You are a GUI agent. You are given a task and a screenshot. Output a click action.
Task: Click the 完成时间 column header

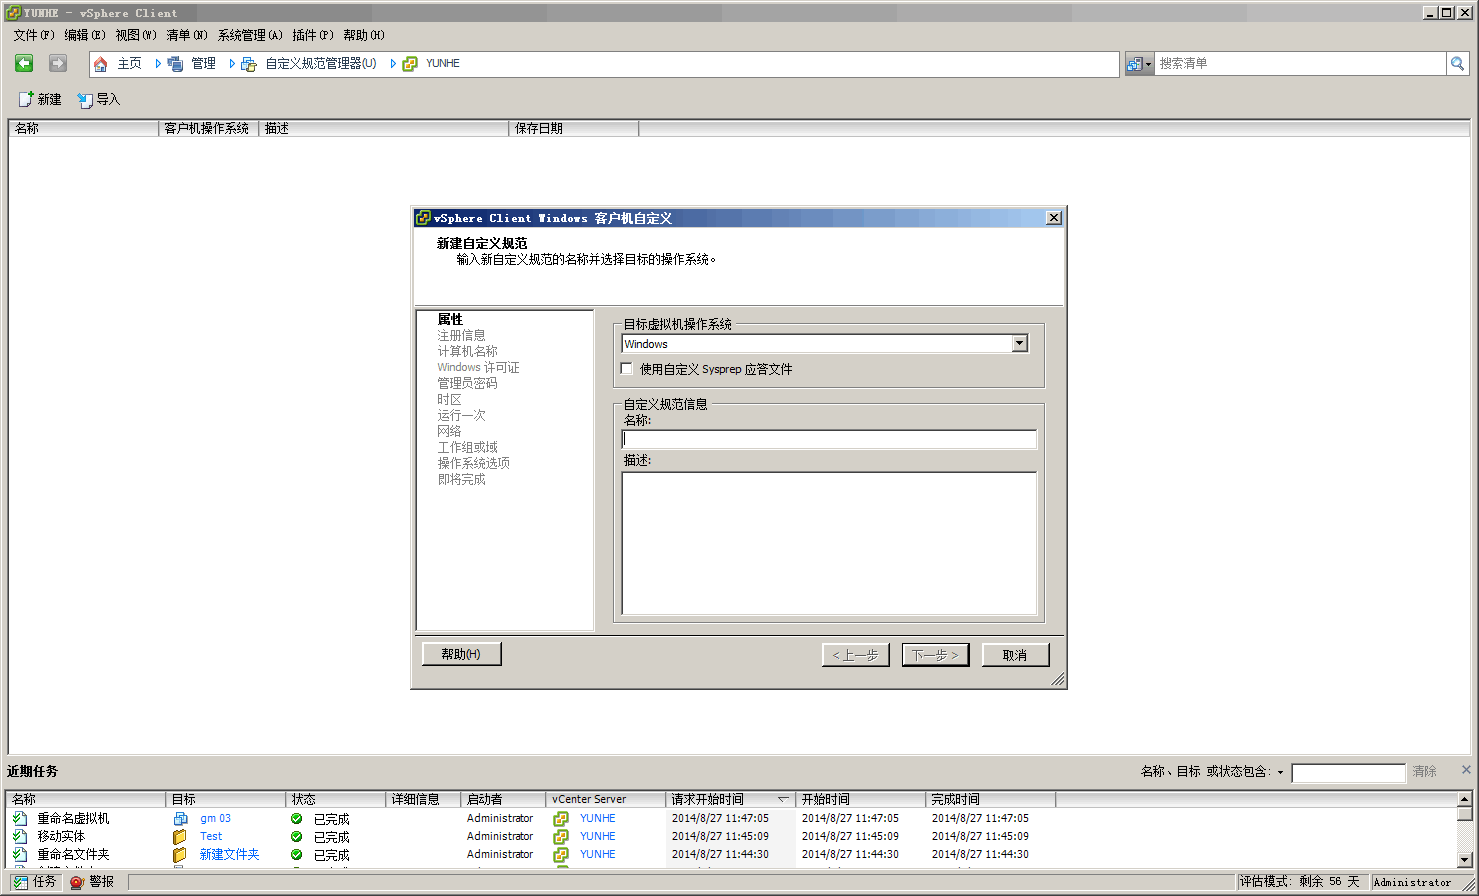coord(990,799)
